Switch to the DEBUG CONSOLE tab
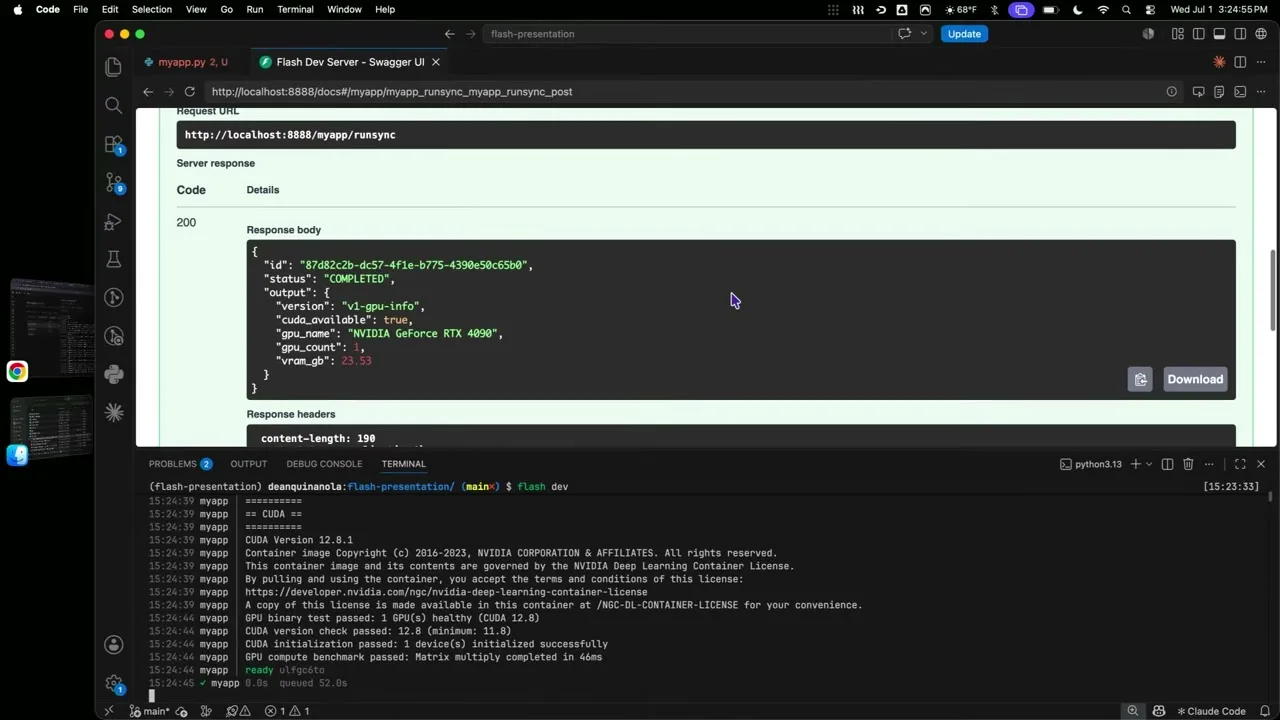 click(x=324, y=464)
